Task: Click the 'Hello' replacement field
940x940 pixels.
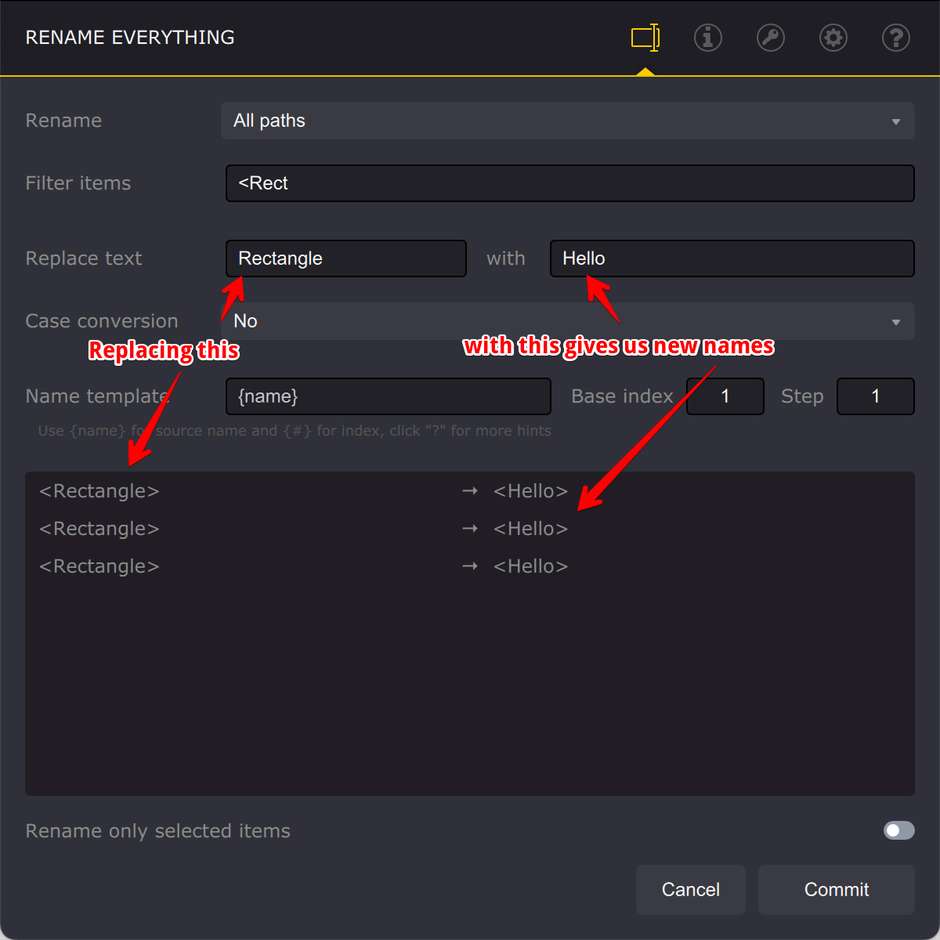Action: (x=732, y=258)
